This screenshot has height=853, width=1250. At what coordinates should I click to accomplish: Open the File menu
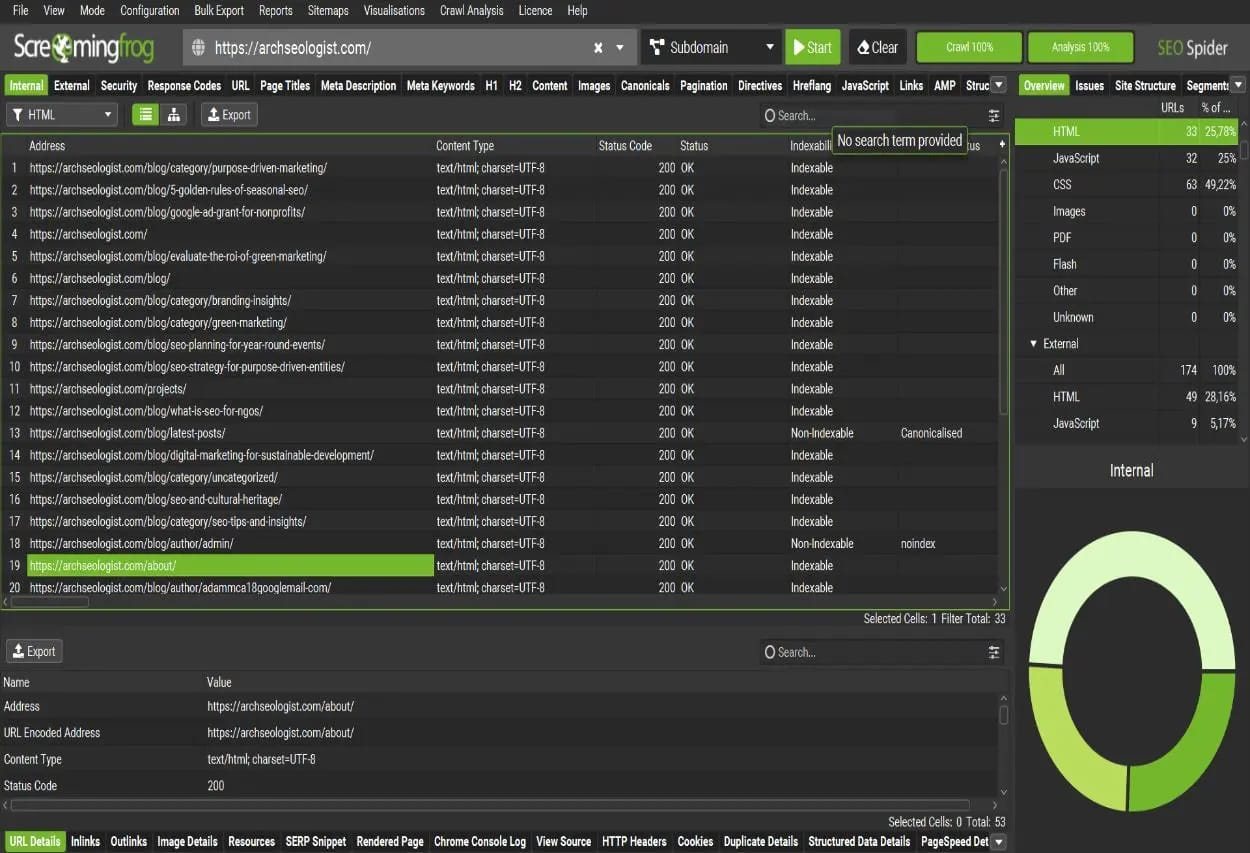coord(20,10)
